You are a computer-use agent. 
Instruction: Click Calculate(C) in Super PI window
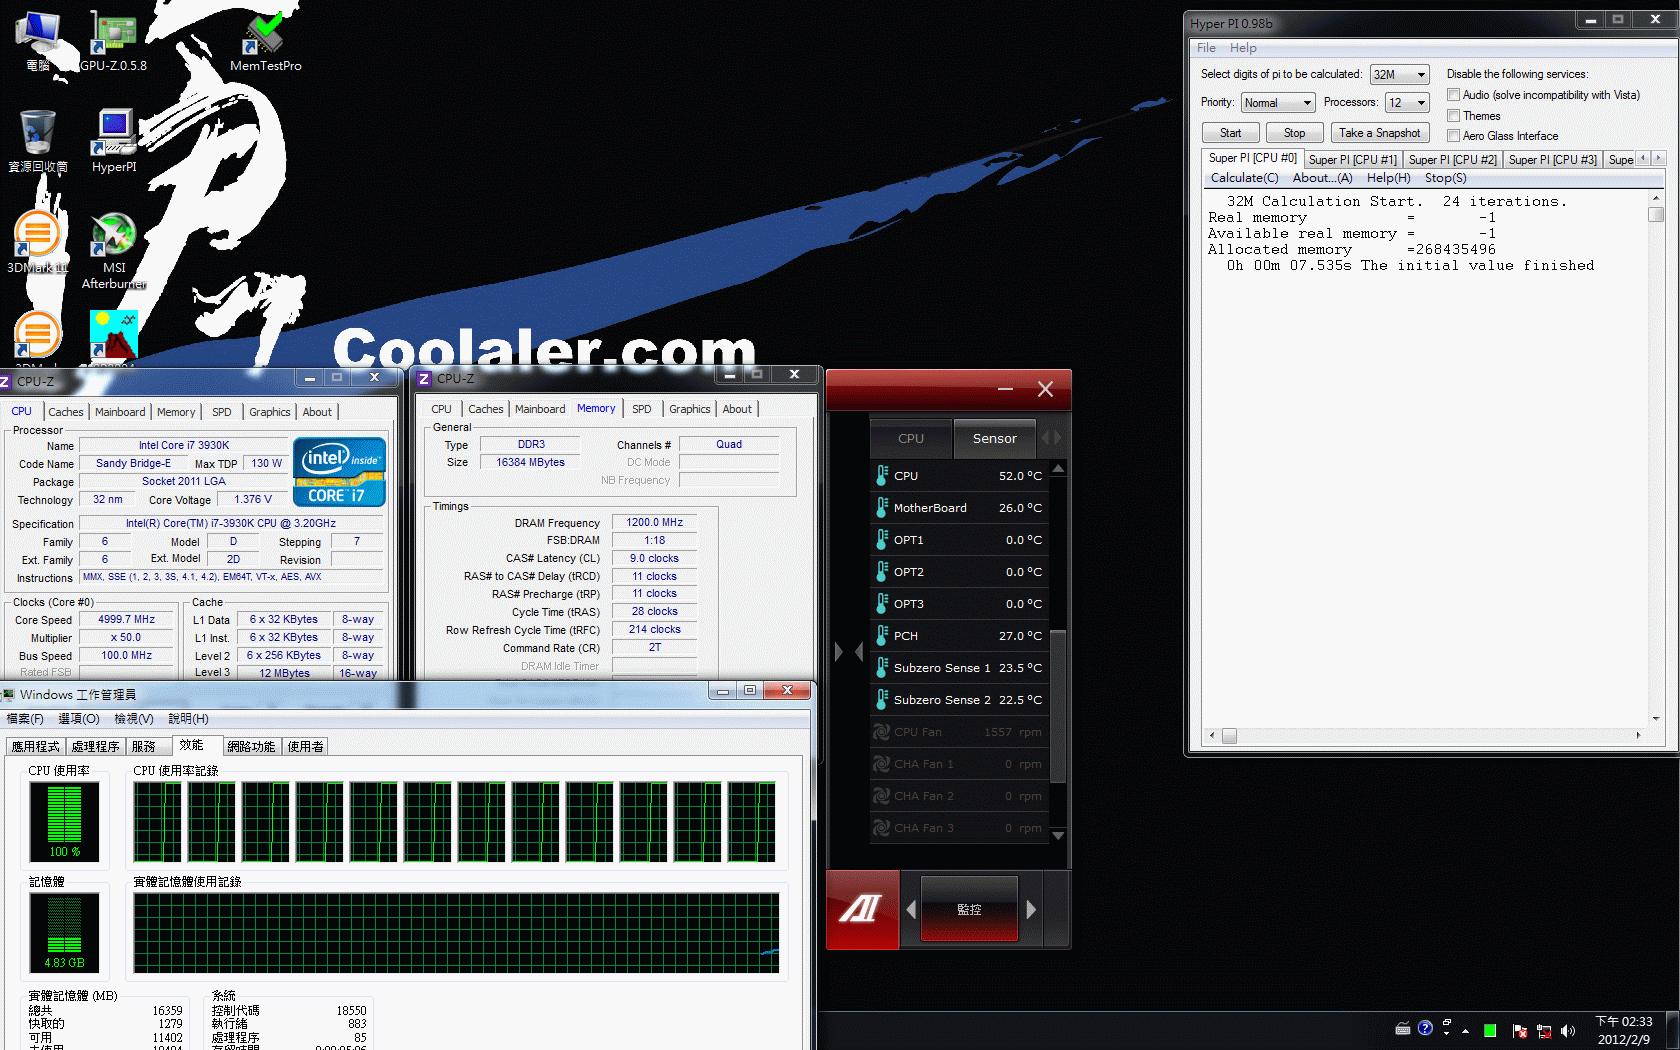pyautogui.click(x=1244, y=178)
